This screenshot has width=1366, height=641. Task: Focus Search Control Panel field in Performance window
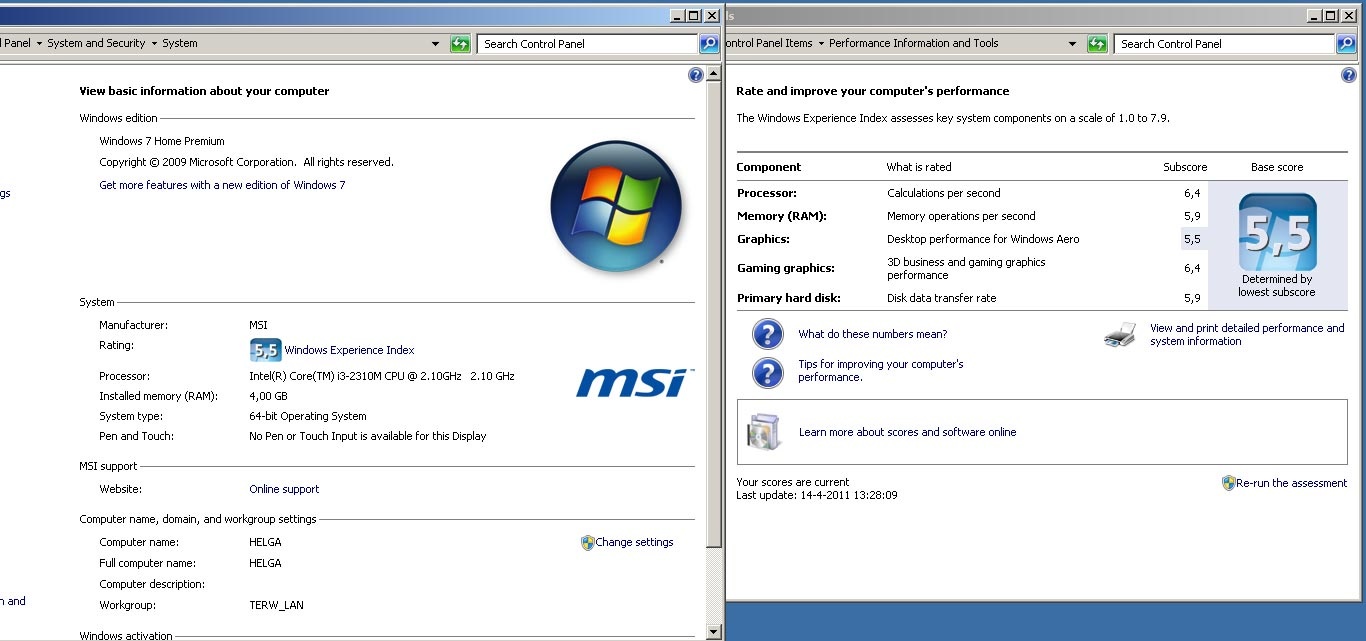click(x=1225, y=44)
